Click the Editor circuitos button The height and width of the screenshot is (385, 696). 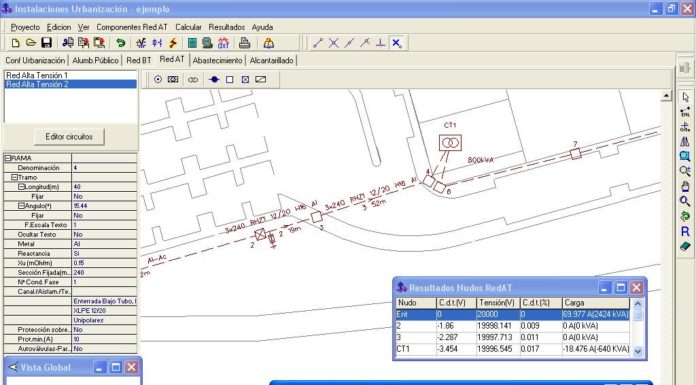click(x=69, y=137)
